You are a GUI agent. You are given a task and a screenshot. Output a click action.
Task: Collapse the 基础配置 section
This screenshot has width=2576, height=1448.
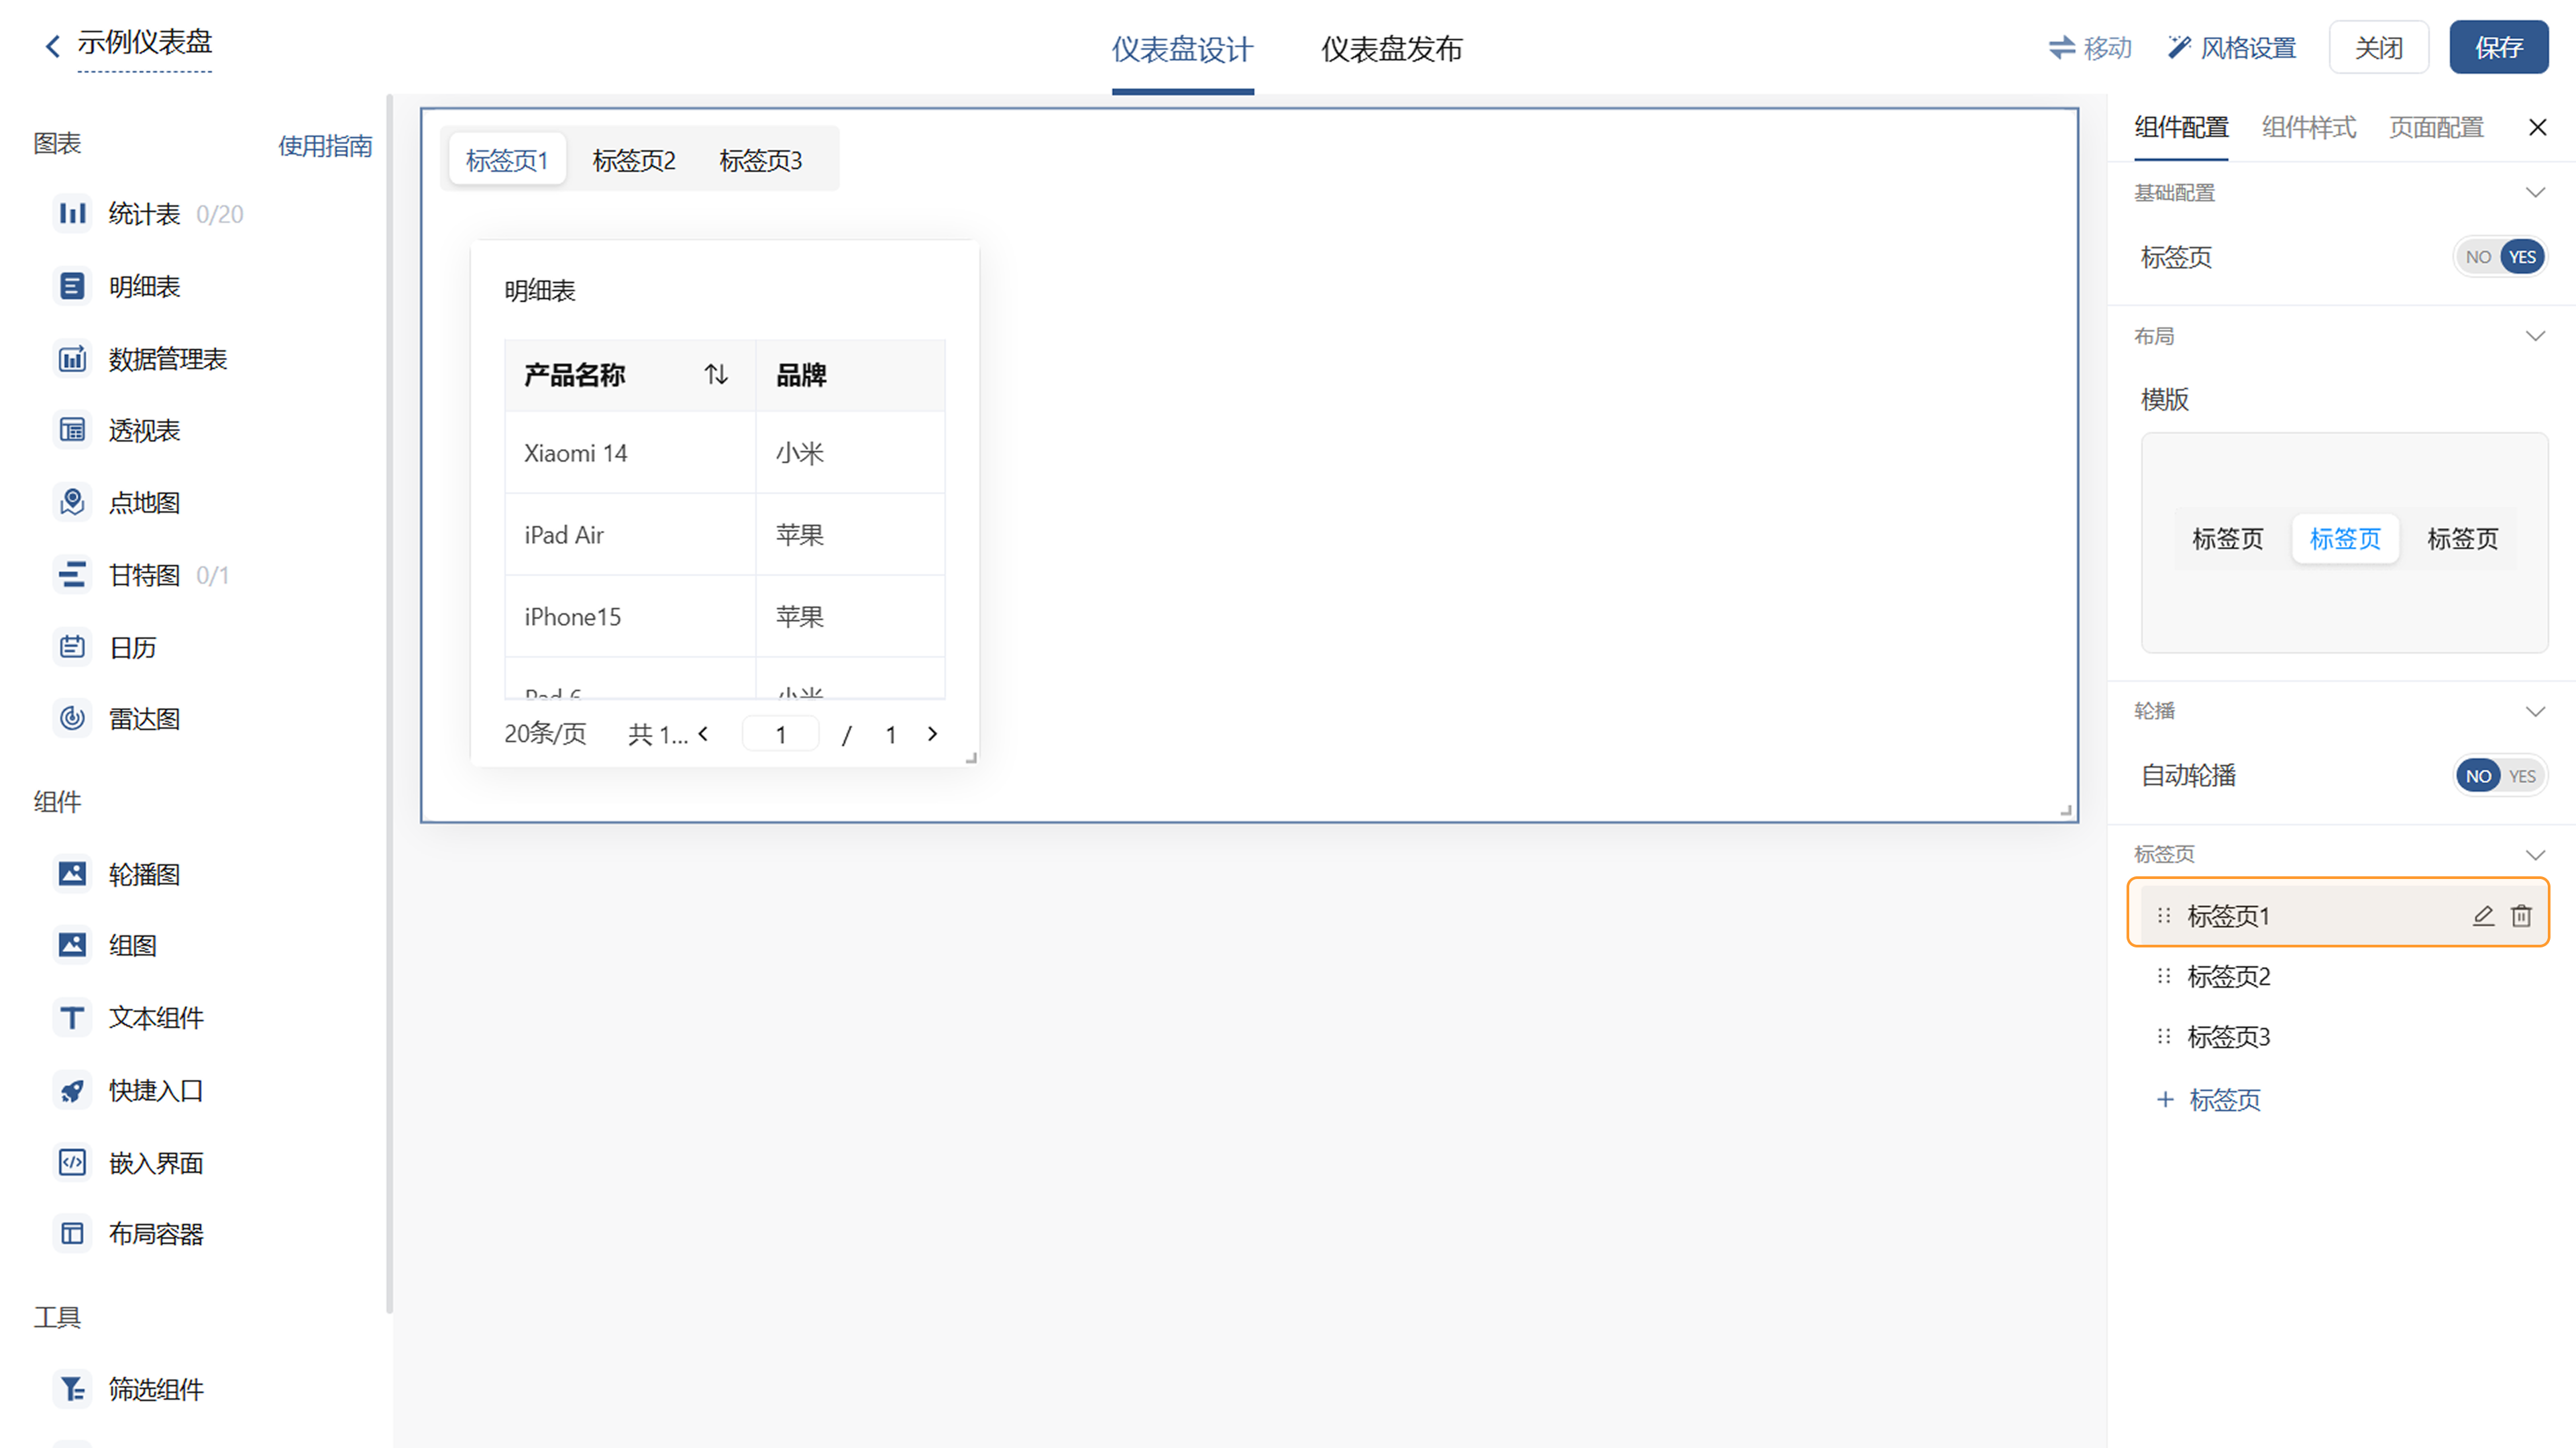click(2535, 192)
